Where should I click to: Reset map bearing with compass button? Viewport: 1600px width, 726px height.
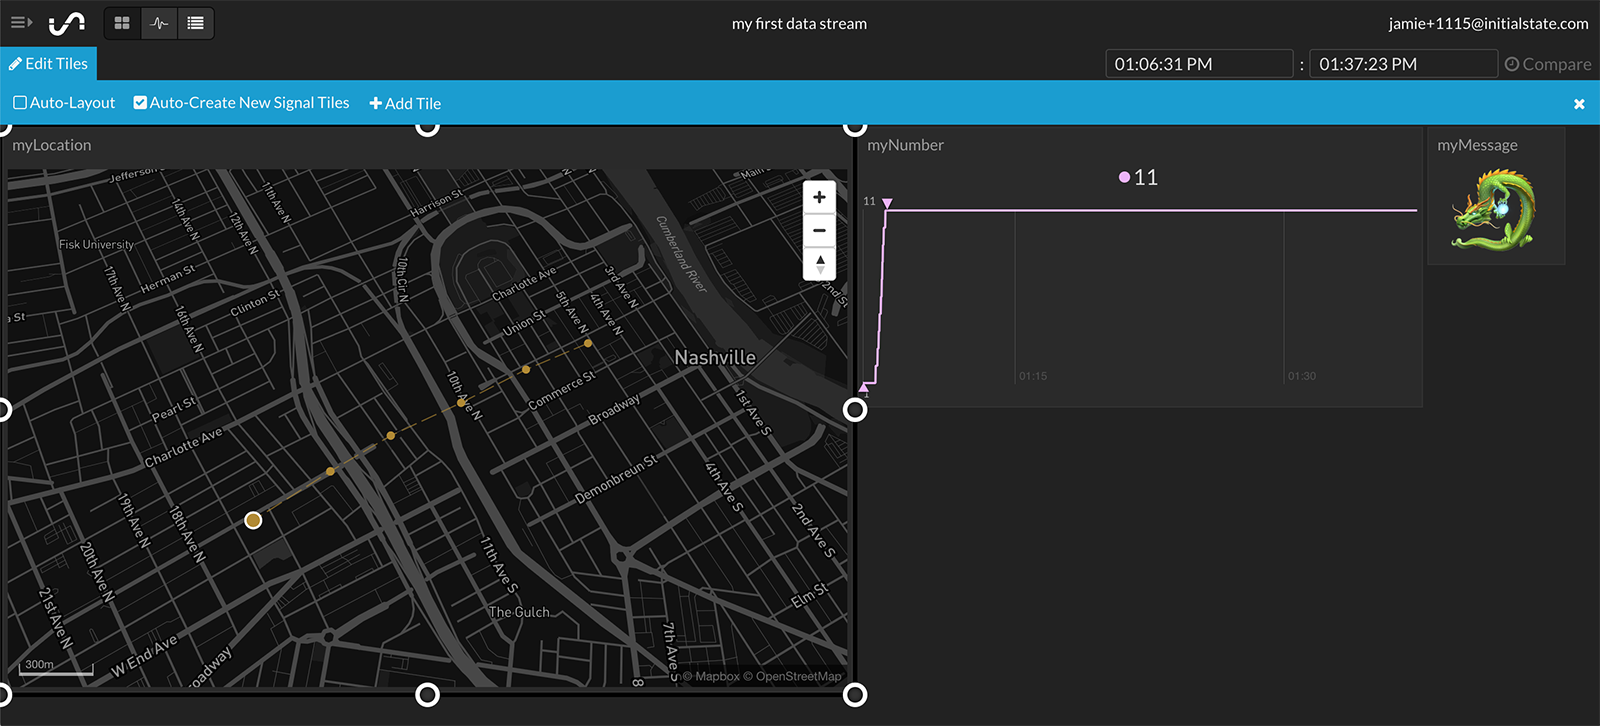819,264
